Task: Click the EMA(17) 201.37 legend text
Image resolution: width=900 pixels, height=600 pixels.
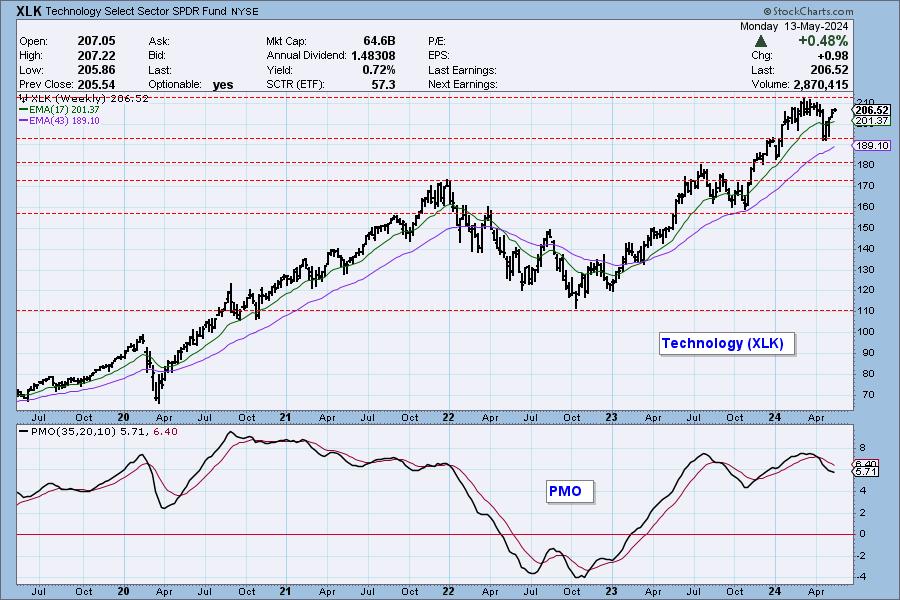Action: tap(64, 110)
